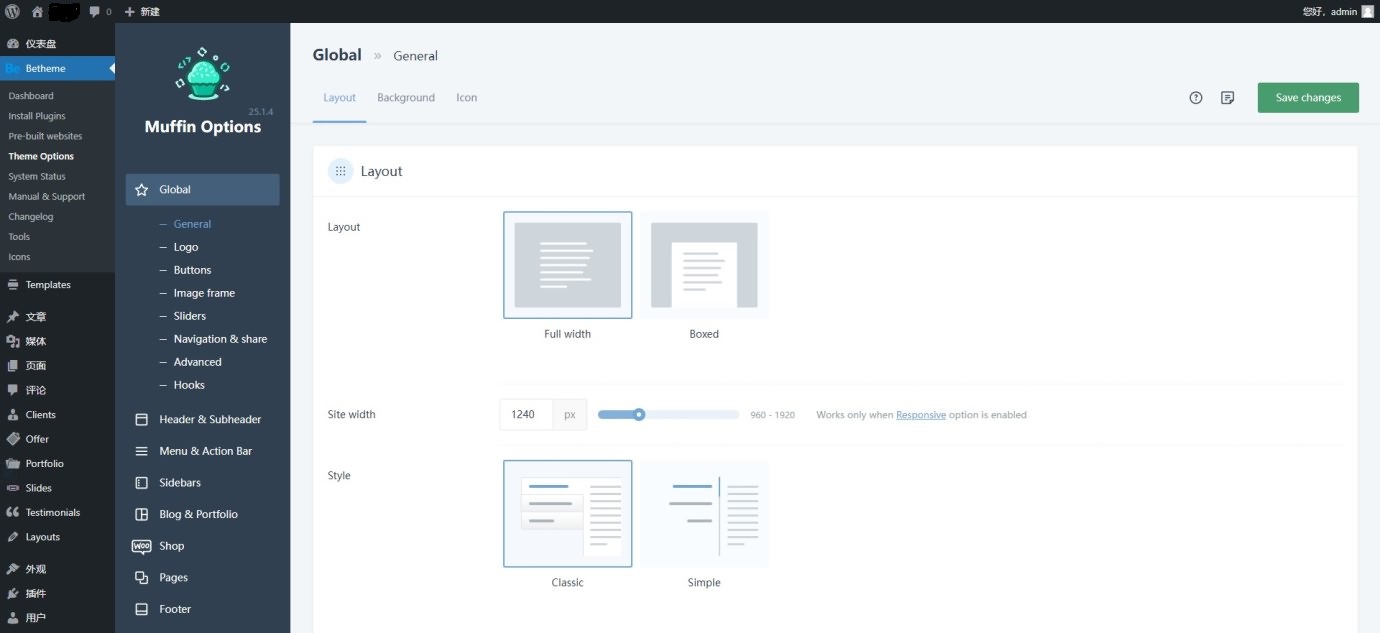1380x633 pixels.
Task: Open the 外观 appearance menu
Action: (57, 569)
